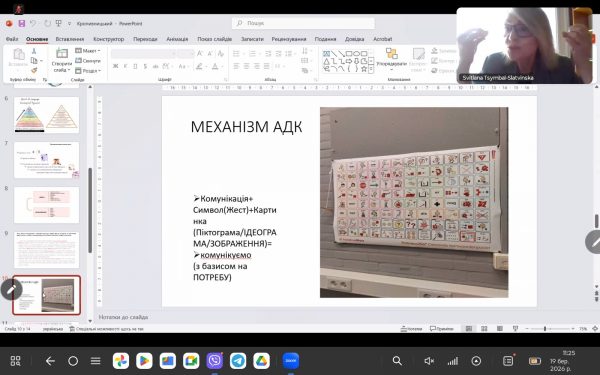Expand the Section (Розділ) dropdown
Screen dimensions: 600x375
(88, 71)
